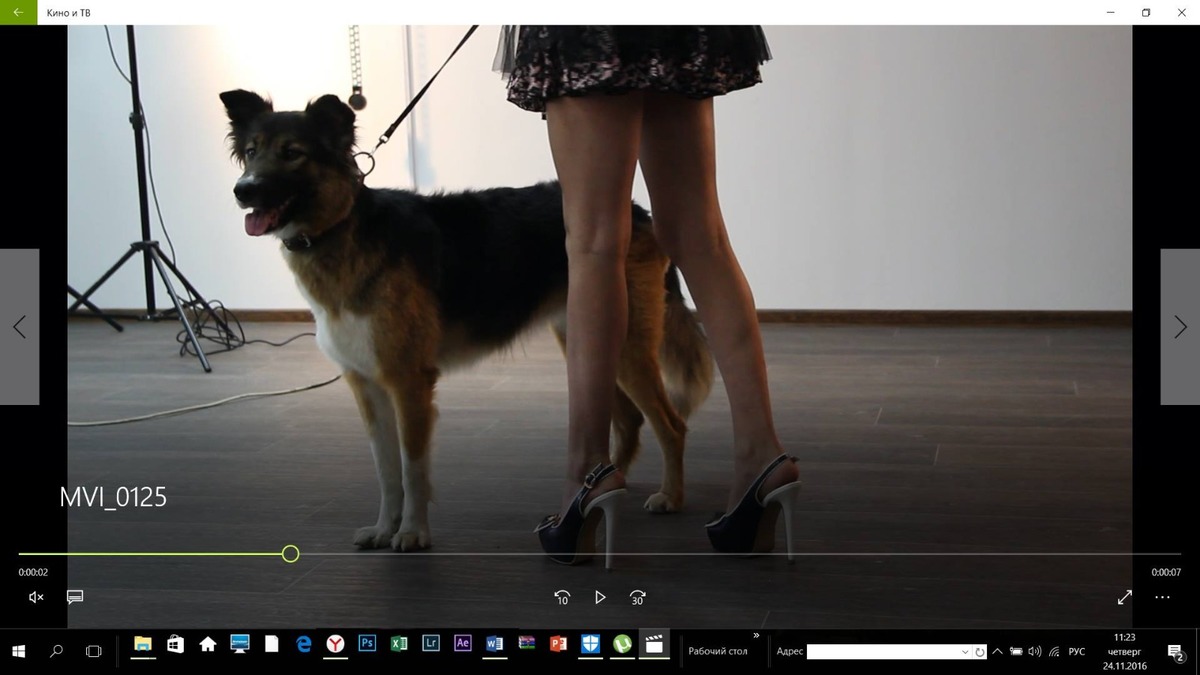1200x675 pixels.
Task: Switch the РУС input language
Action: pos(1077,652)
